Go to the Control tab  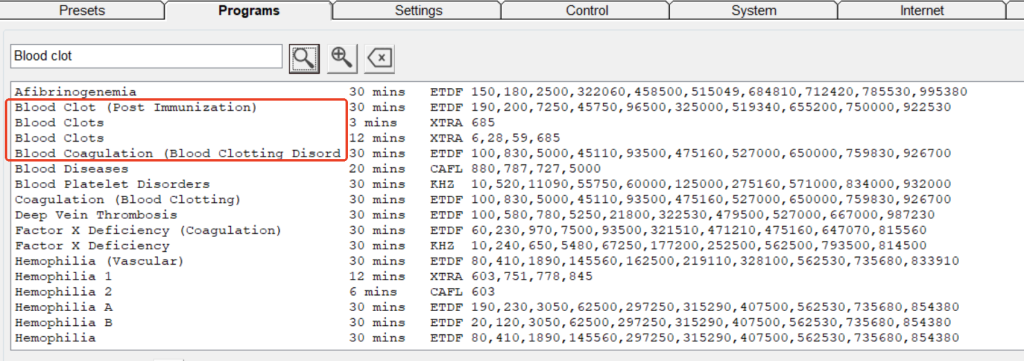(x=586, y=10)
